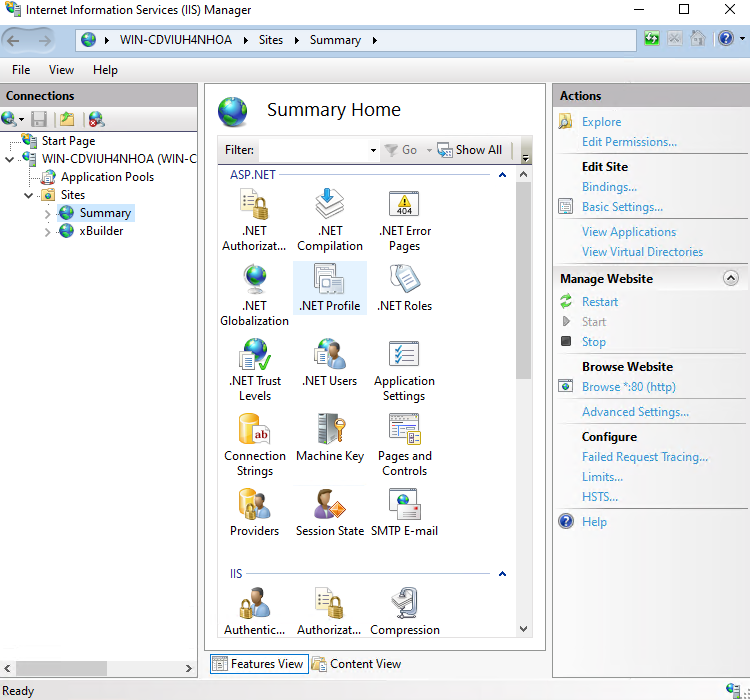Open Failed Request Tracing settings
Viewport: 750px width, 700px height.
(x=645, y=457)
